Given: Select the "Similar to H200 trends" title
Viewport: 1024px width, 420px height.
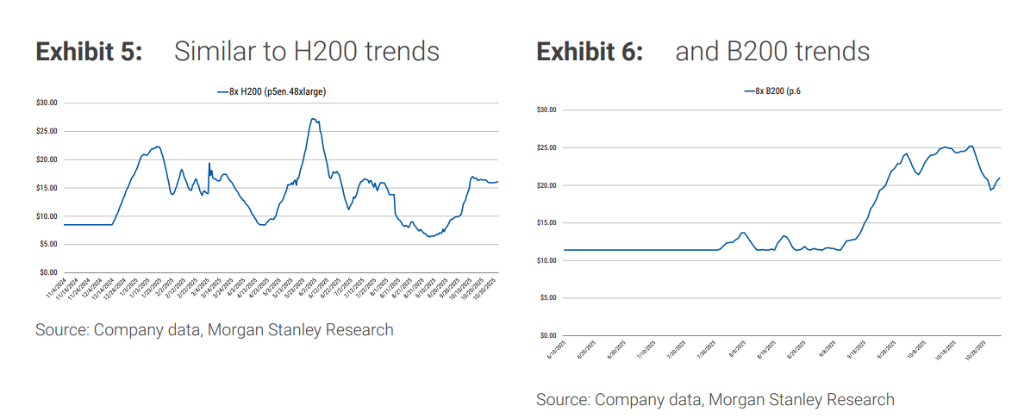Looking at the screenshot, I should 307,52.
